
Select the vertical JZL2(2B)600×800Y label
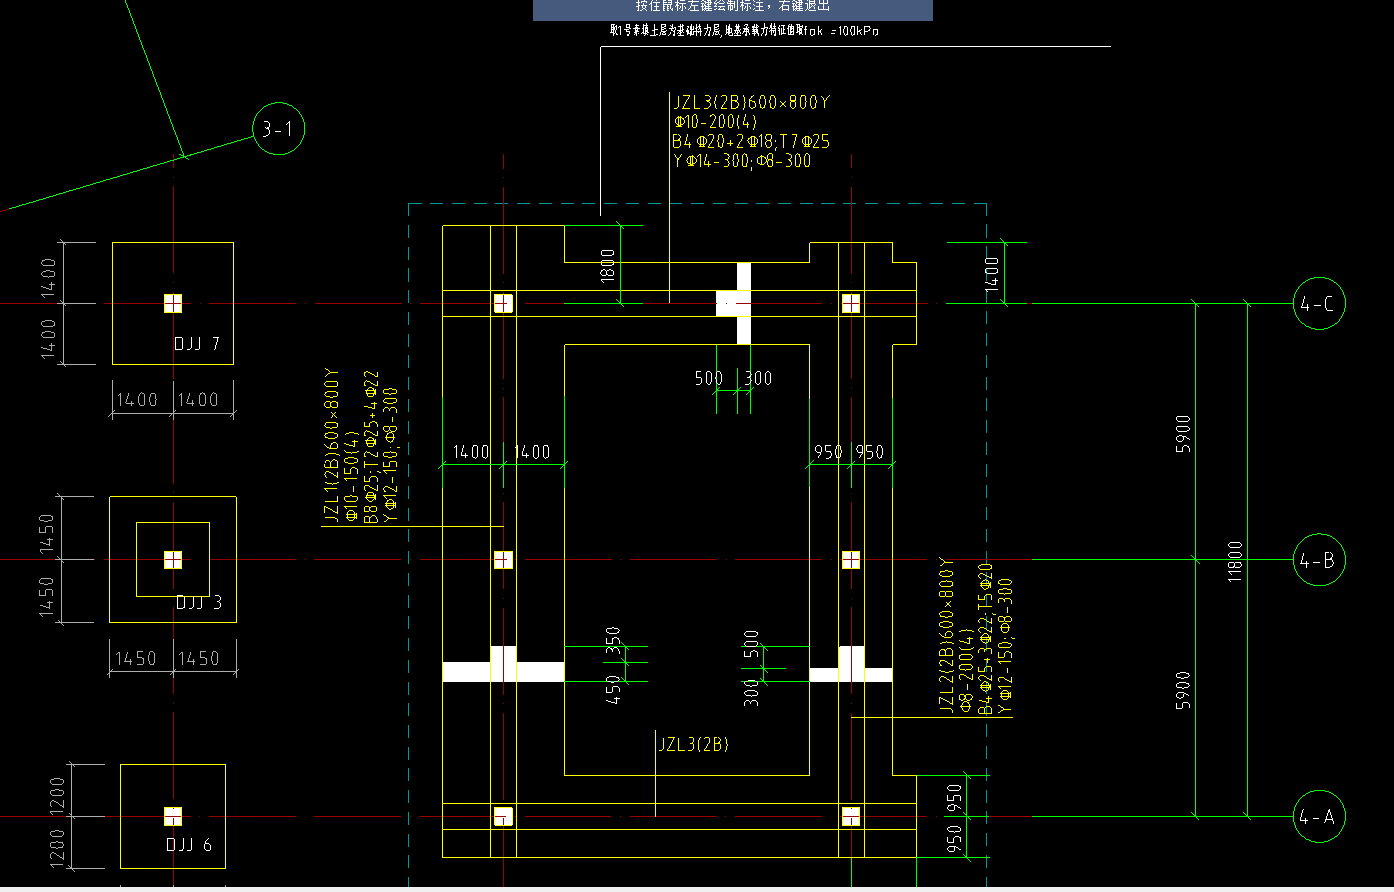(x=947, y=636)
